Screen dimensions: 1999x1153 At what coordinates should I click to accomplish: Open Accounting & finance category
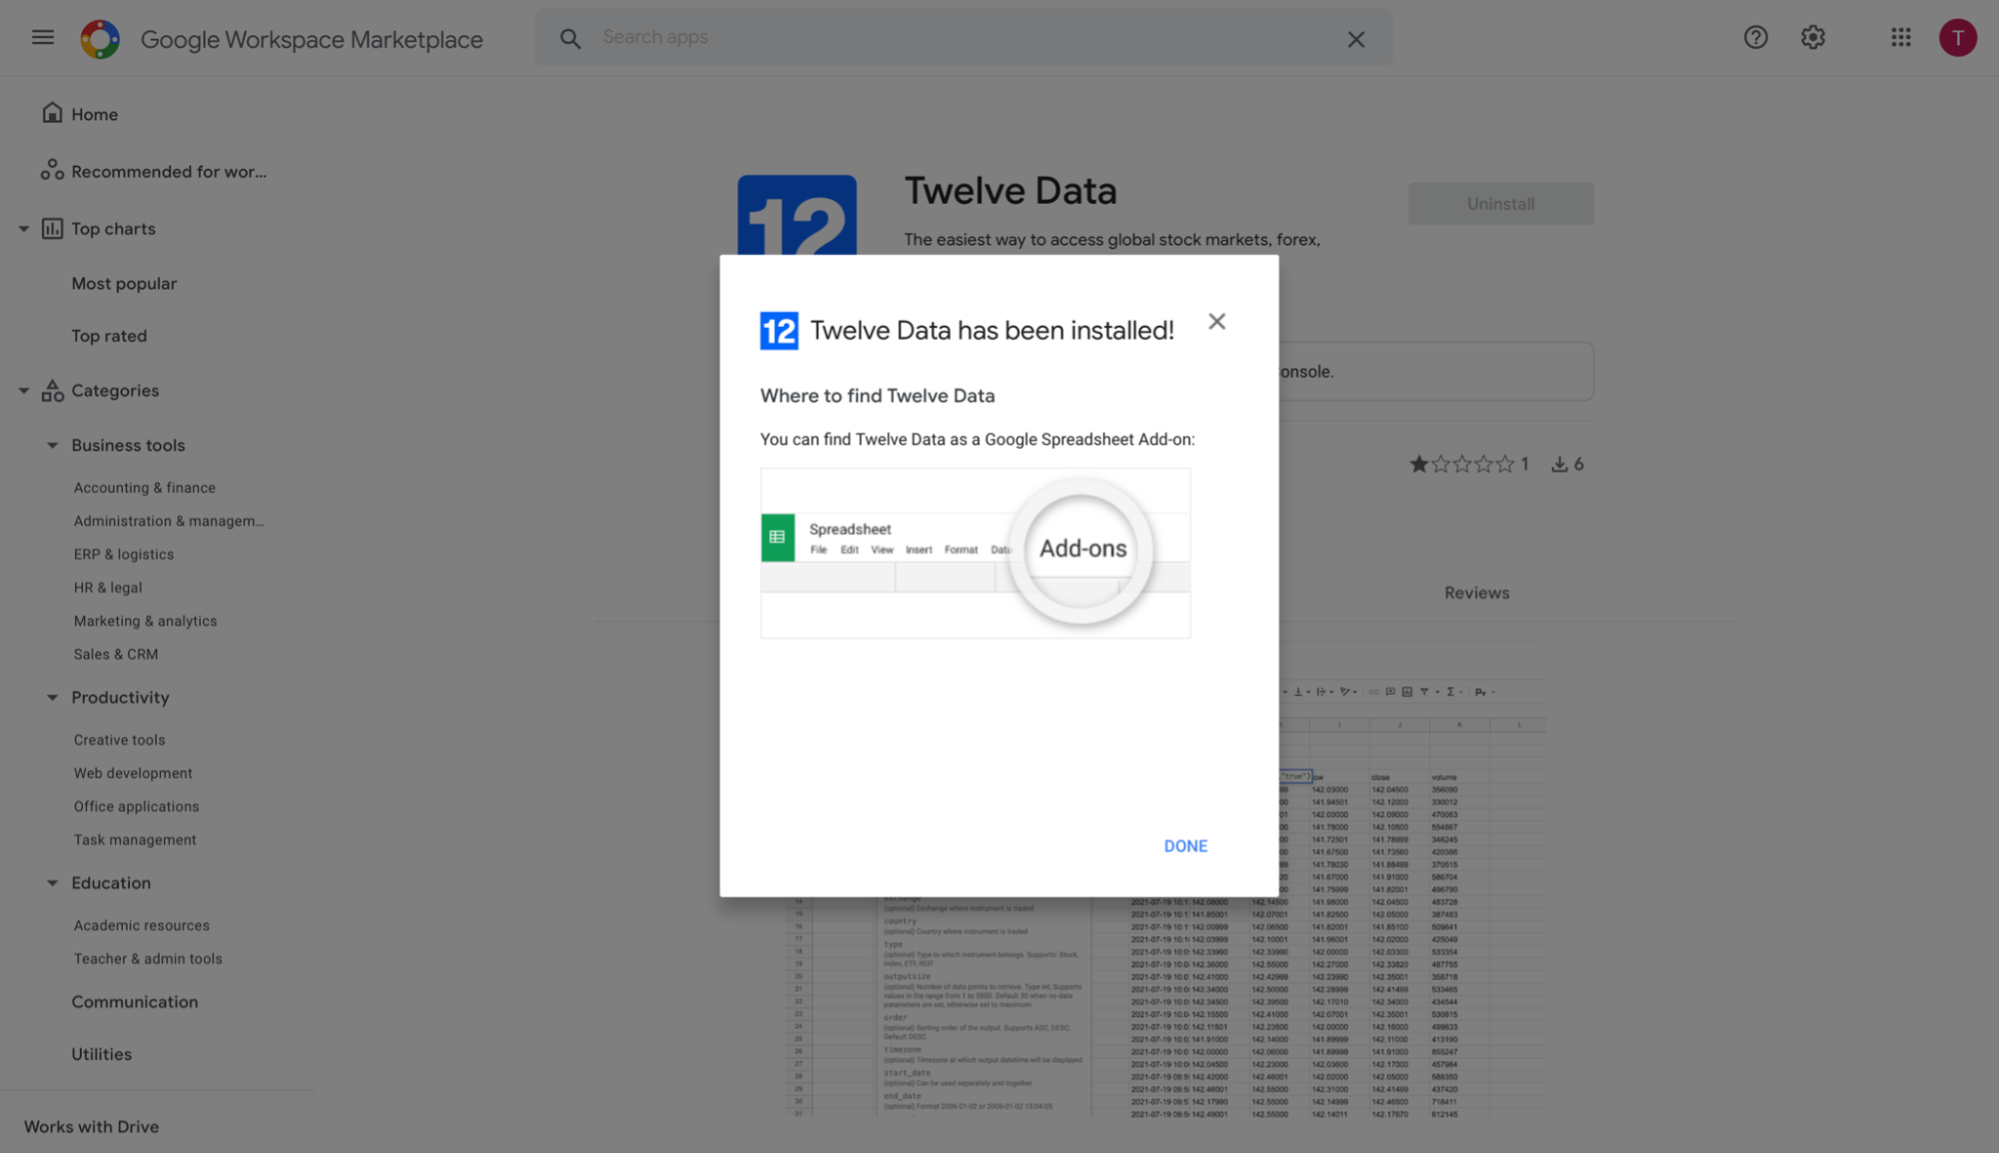[144, 487]
